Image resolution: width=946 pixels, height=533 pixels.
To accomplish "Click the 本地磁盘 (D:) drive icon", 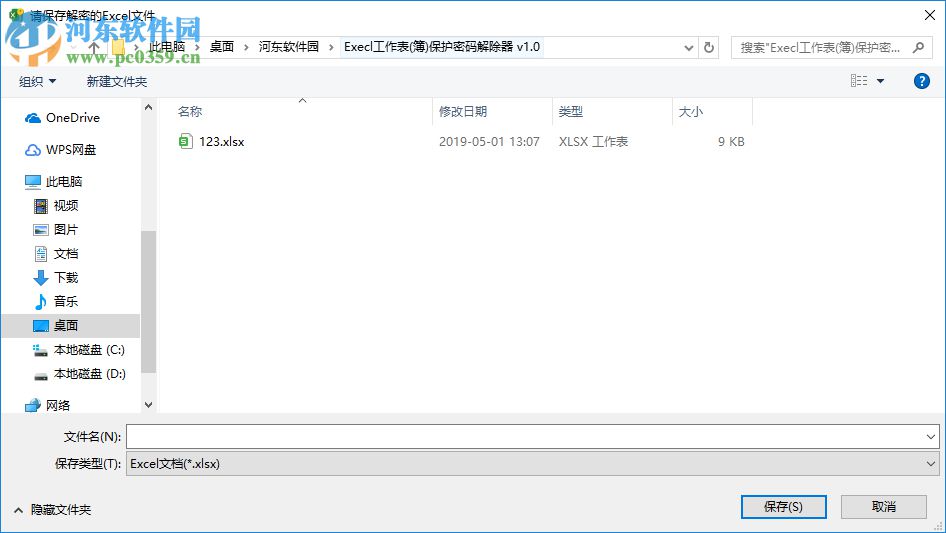I will pos(40,376).
